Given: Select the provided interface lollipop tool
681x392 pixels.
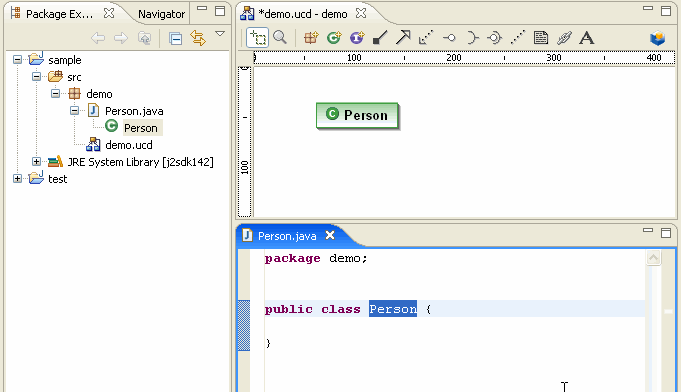Looking at the screenshot, I should 449,38.
